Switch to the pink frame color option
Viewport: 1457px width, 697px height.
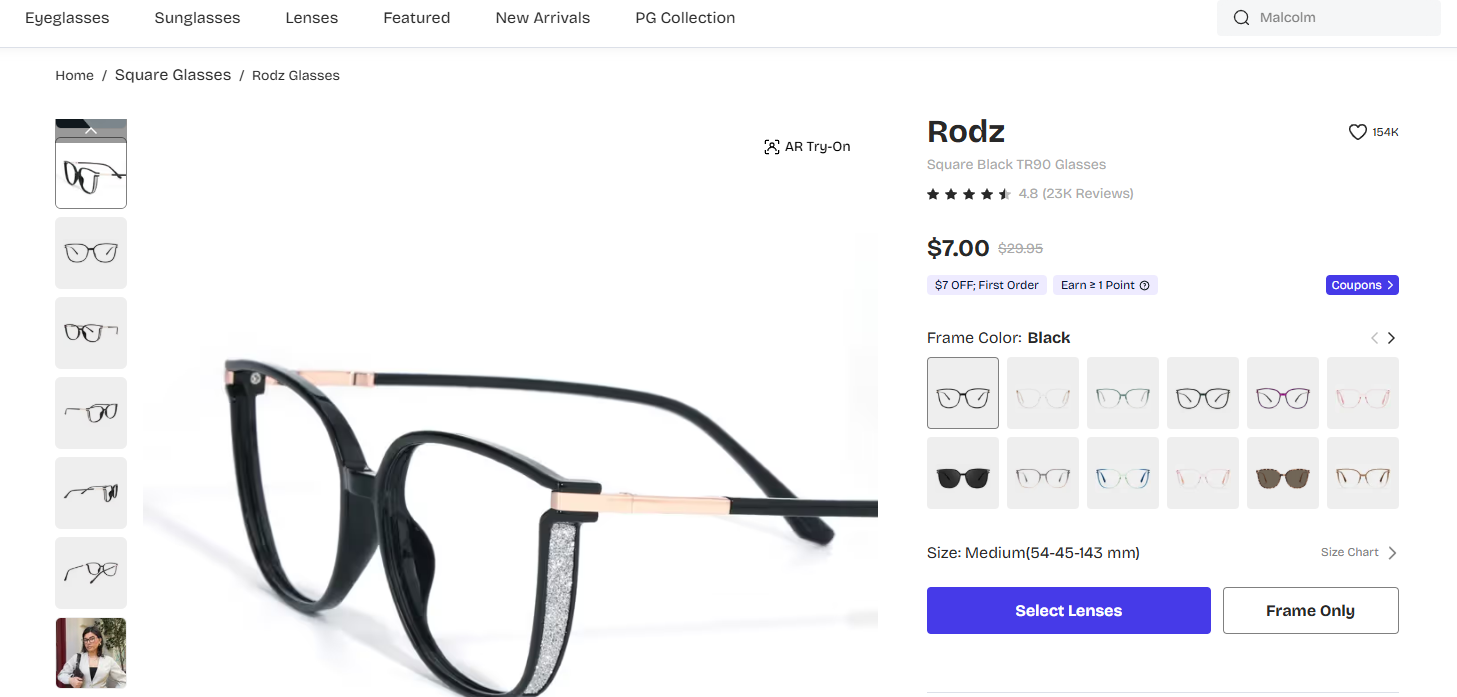1363,392
